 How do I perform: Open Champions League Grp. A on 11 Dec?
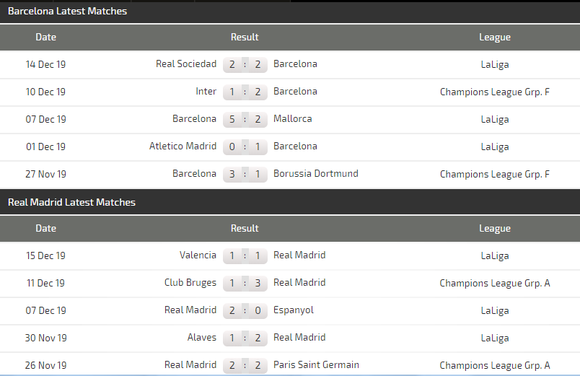point(495,283)
